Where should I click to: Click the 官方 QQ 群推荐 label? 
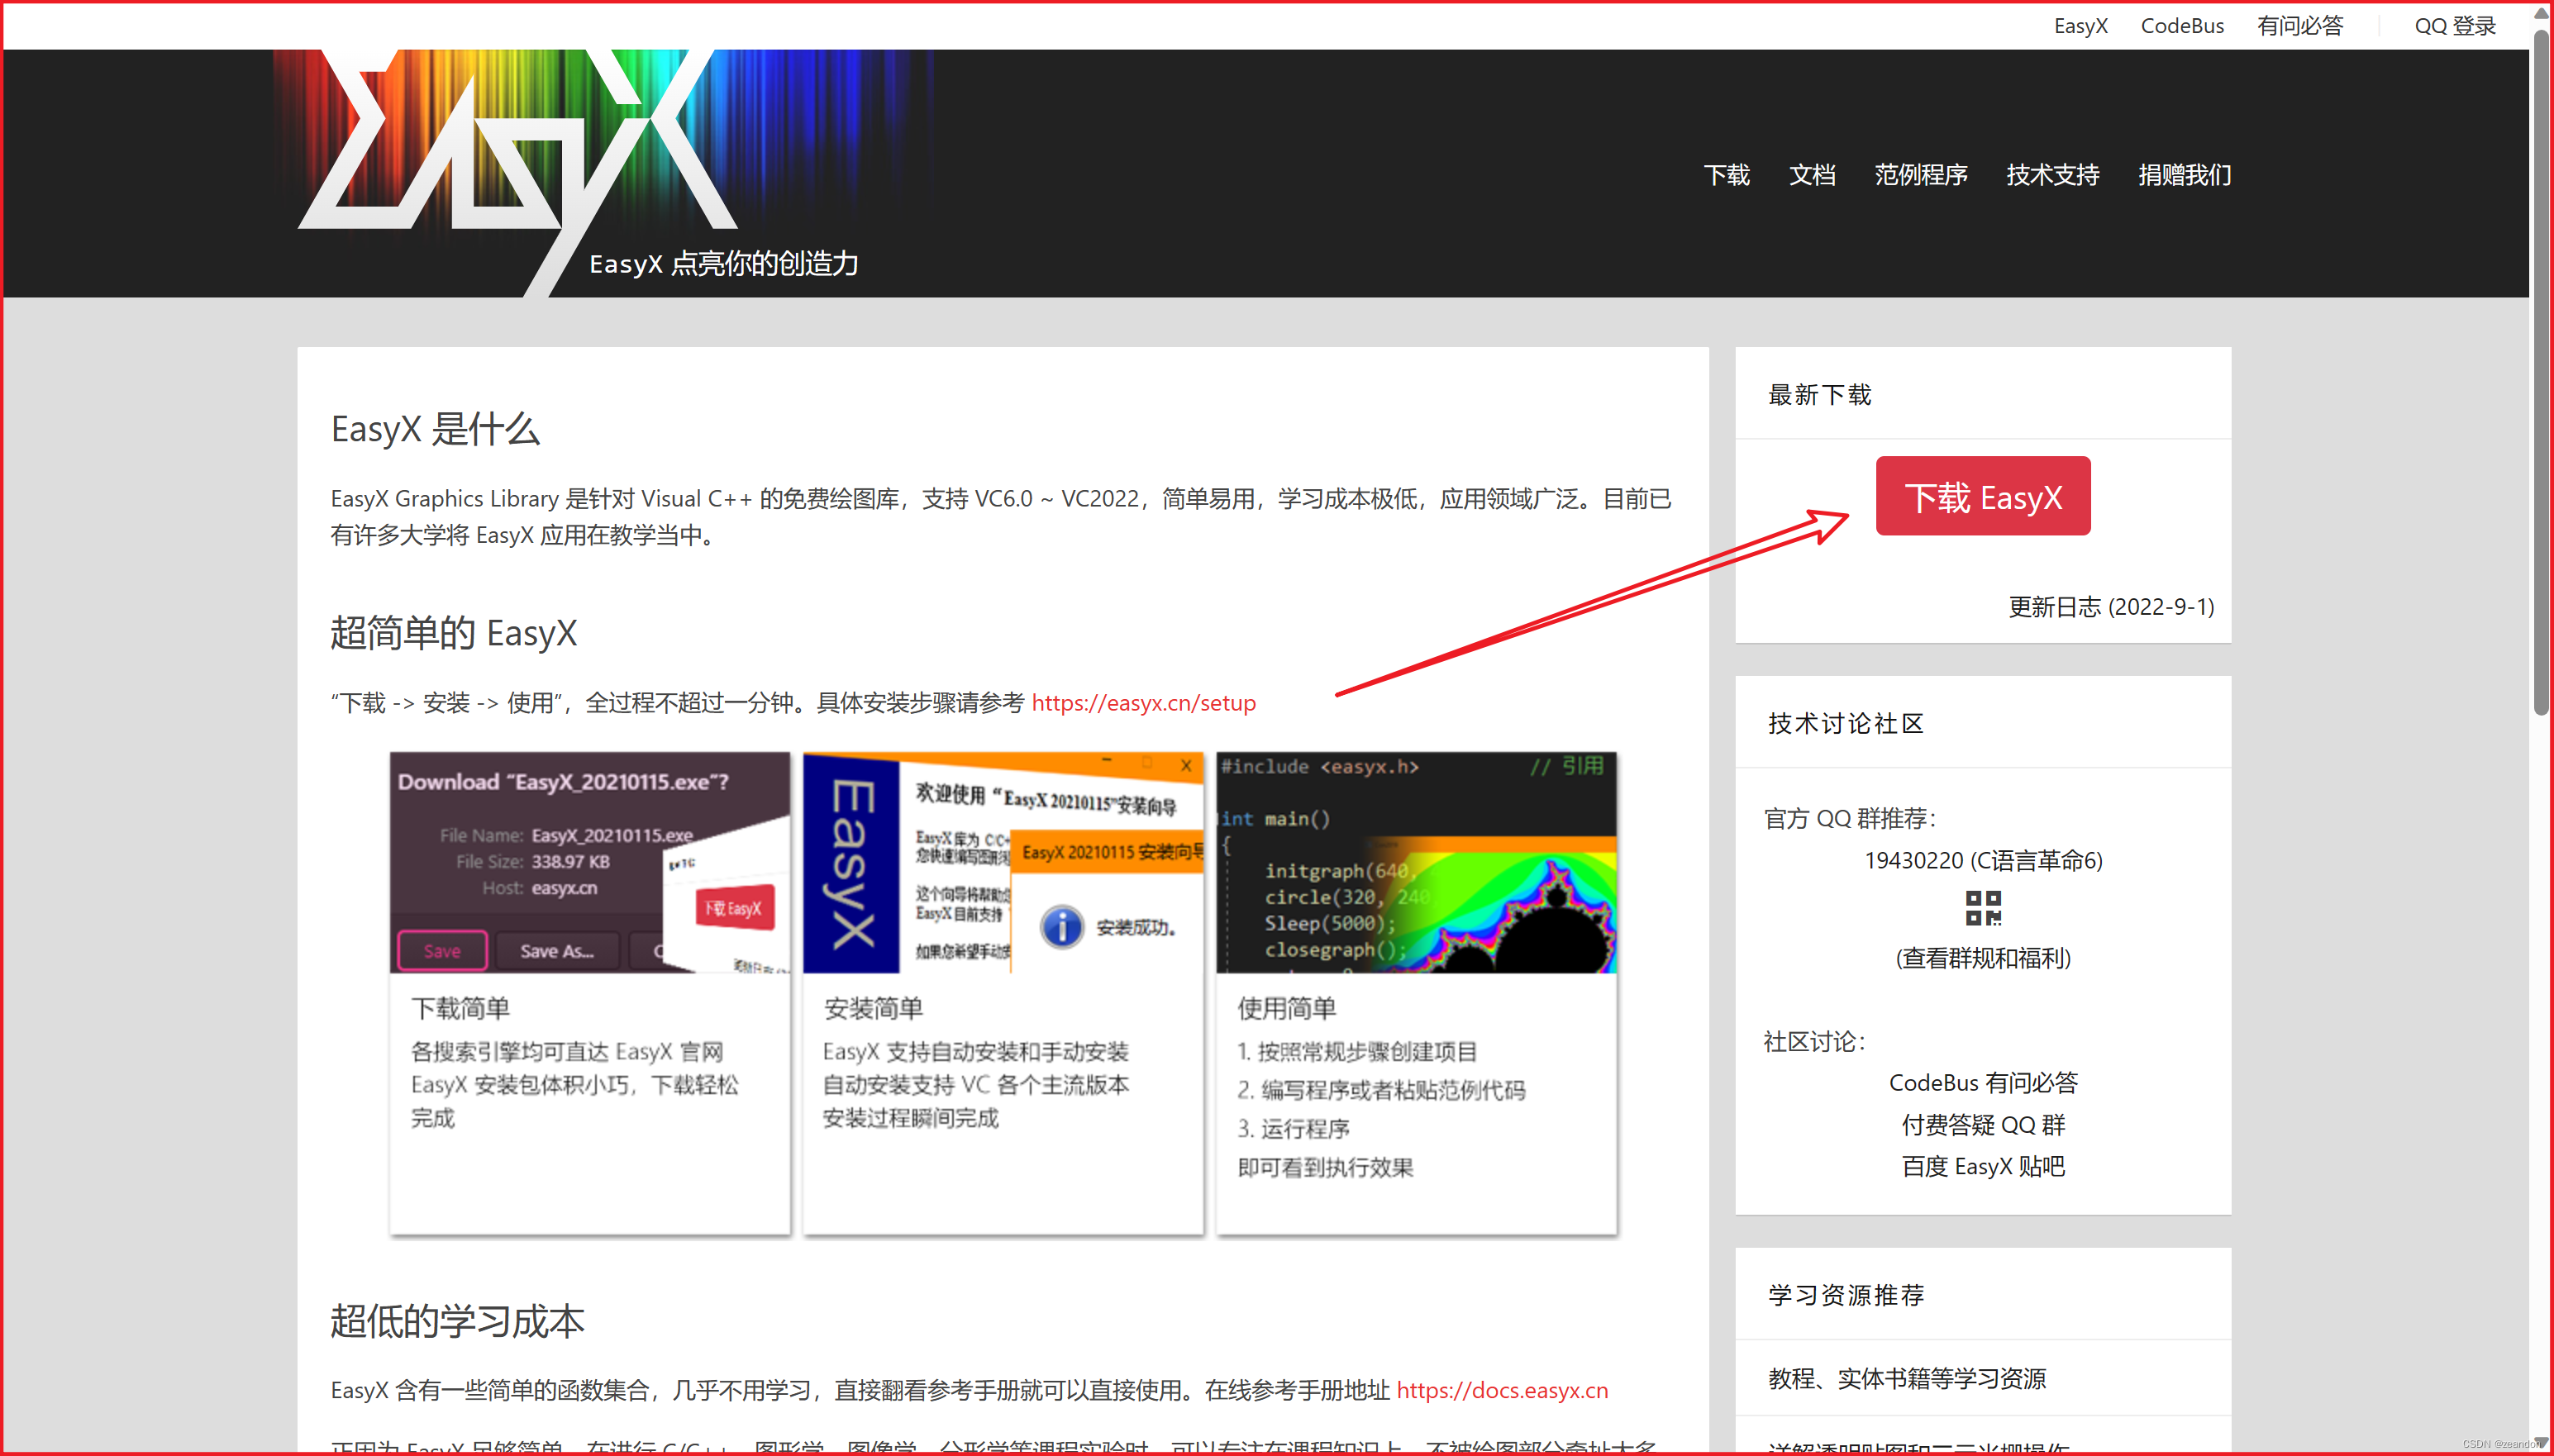coord(1850,818)
